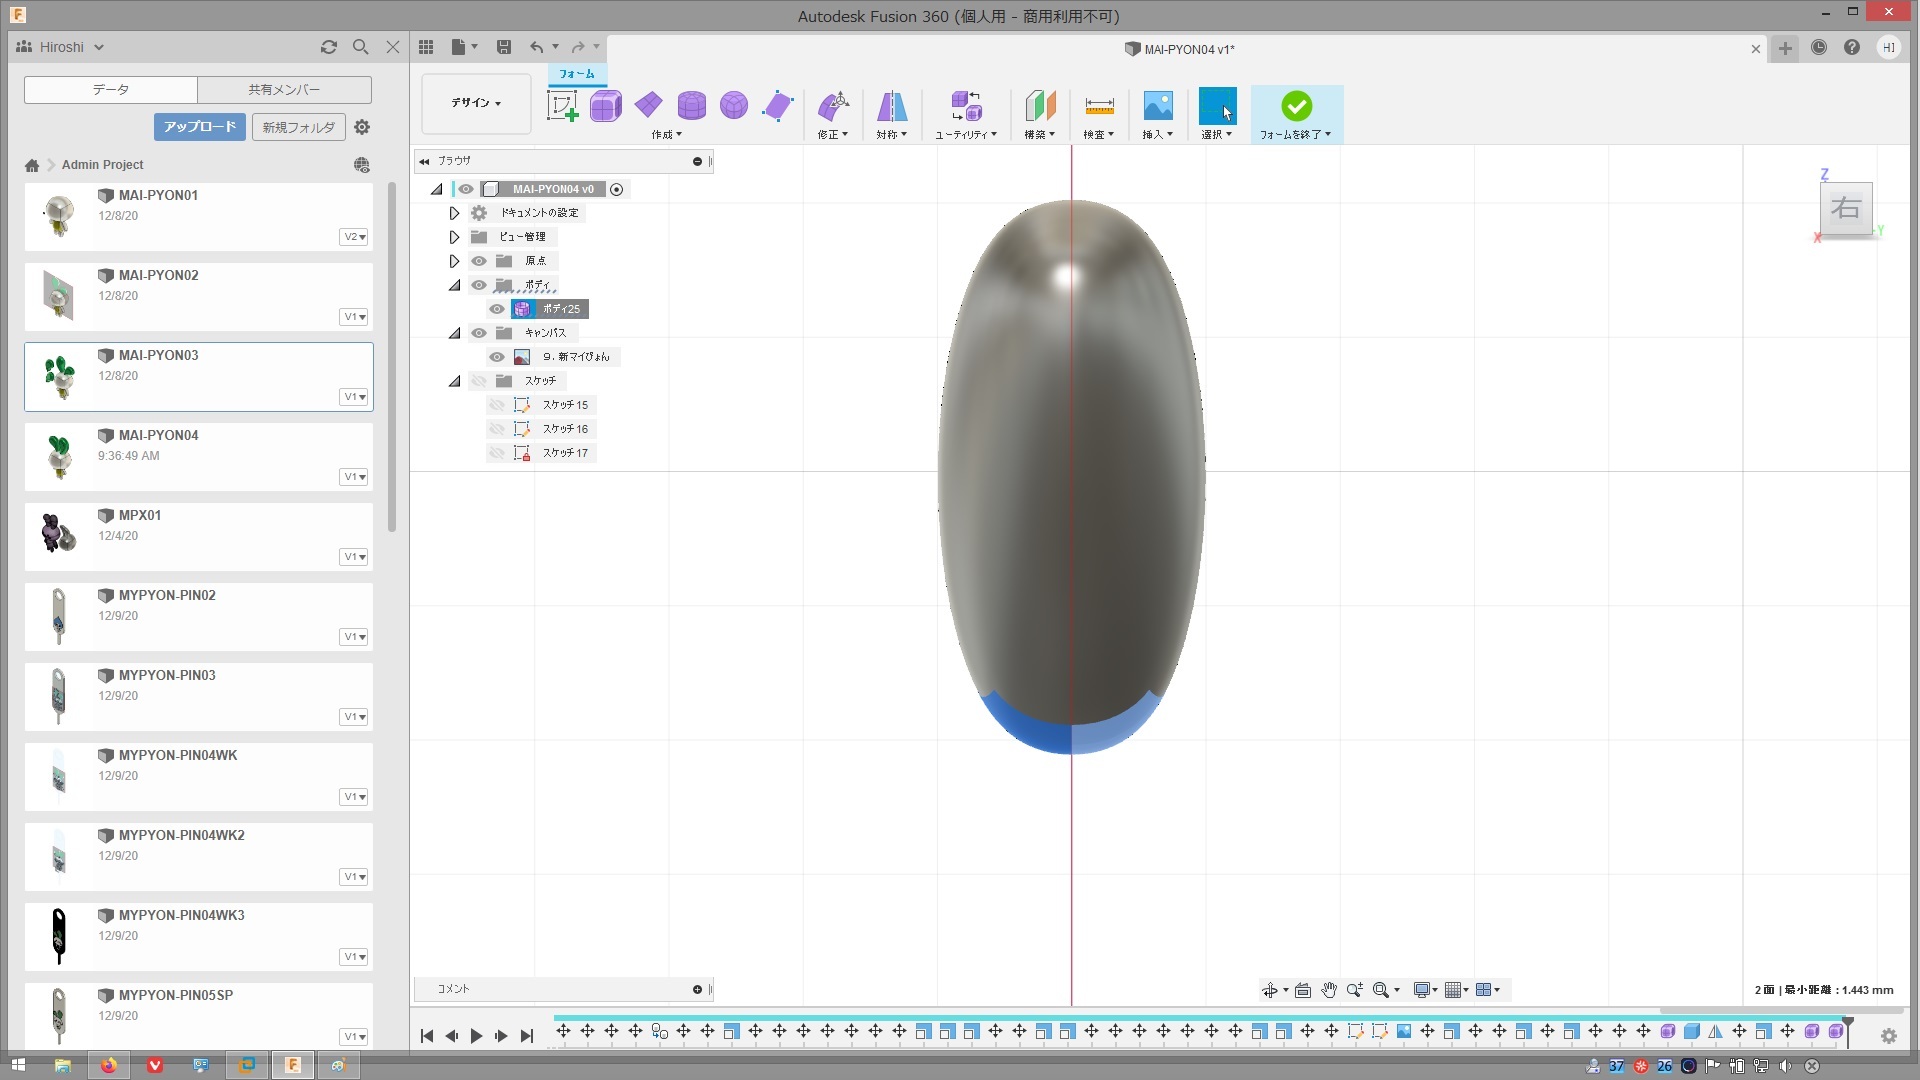Select the Box form creation tool
Image resolution: width=1920 pixels, height=1080 pixels.
(606, 106)
